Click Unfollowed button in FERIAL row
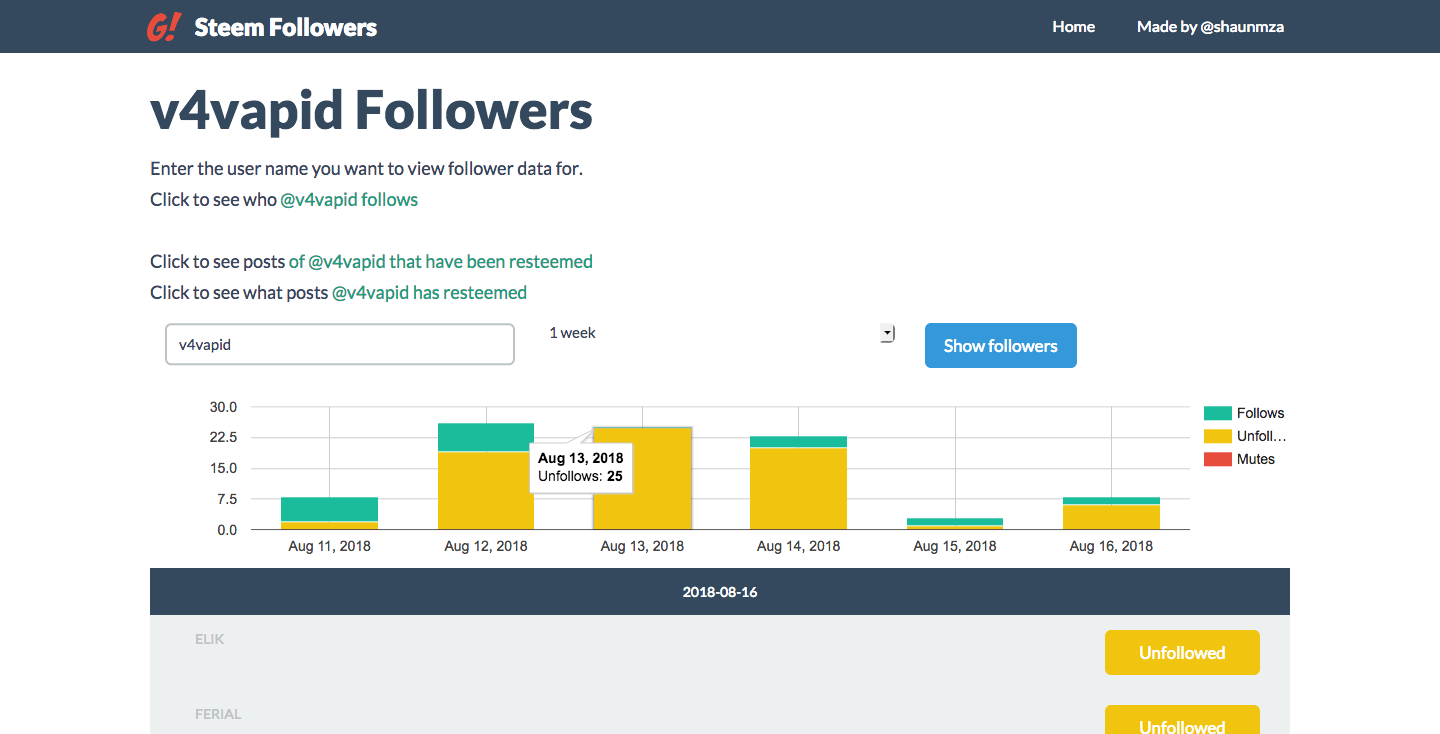Image resolution: width=1440 pixels, height=734 pixels. pos(1182,720)
